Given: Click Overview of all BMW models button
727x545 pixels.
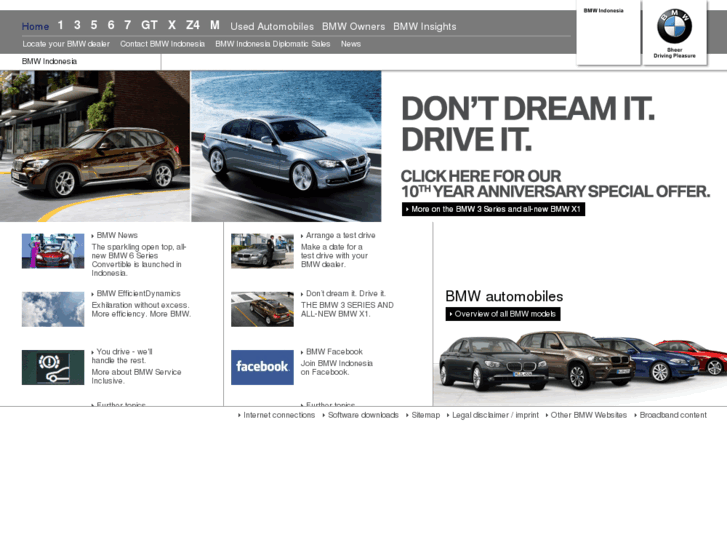Looking at the screenshot, I should (x=503, y=314).
